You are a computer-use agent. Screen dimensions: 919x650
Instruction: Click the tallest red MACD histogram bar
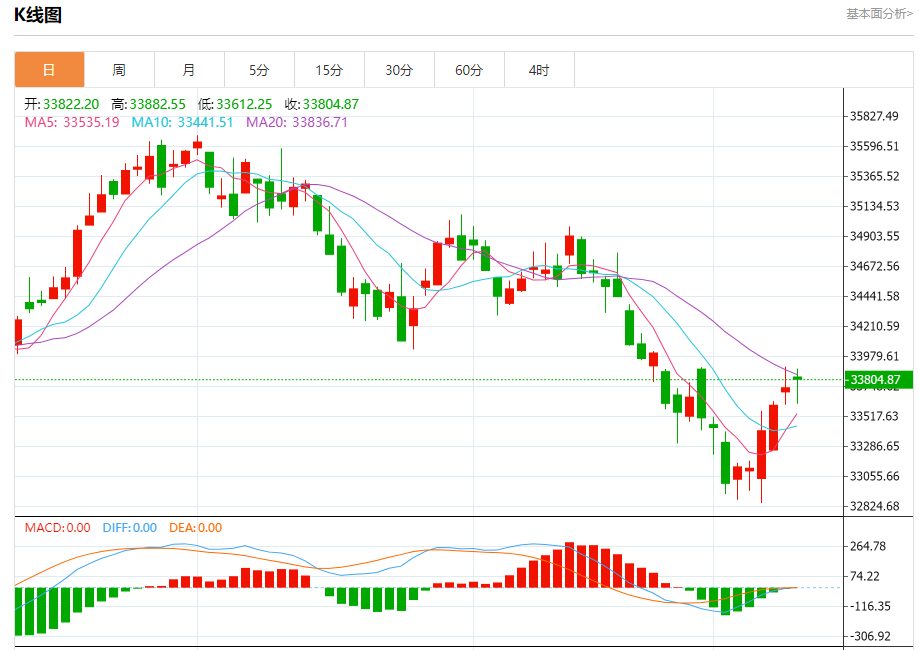(x=570, y=565)
